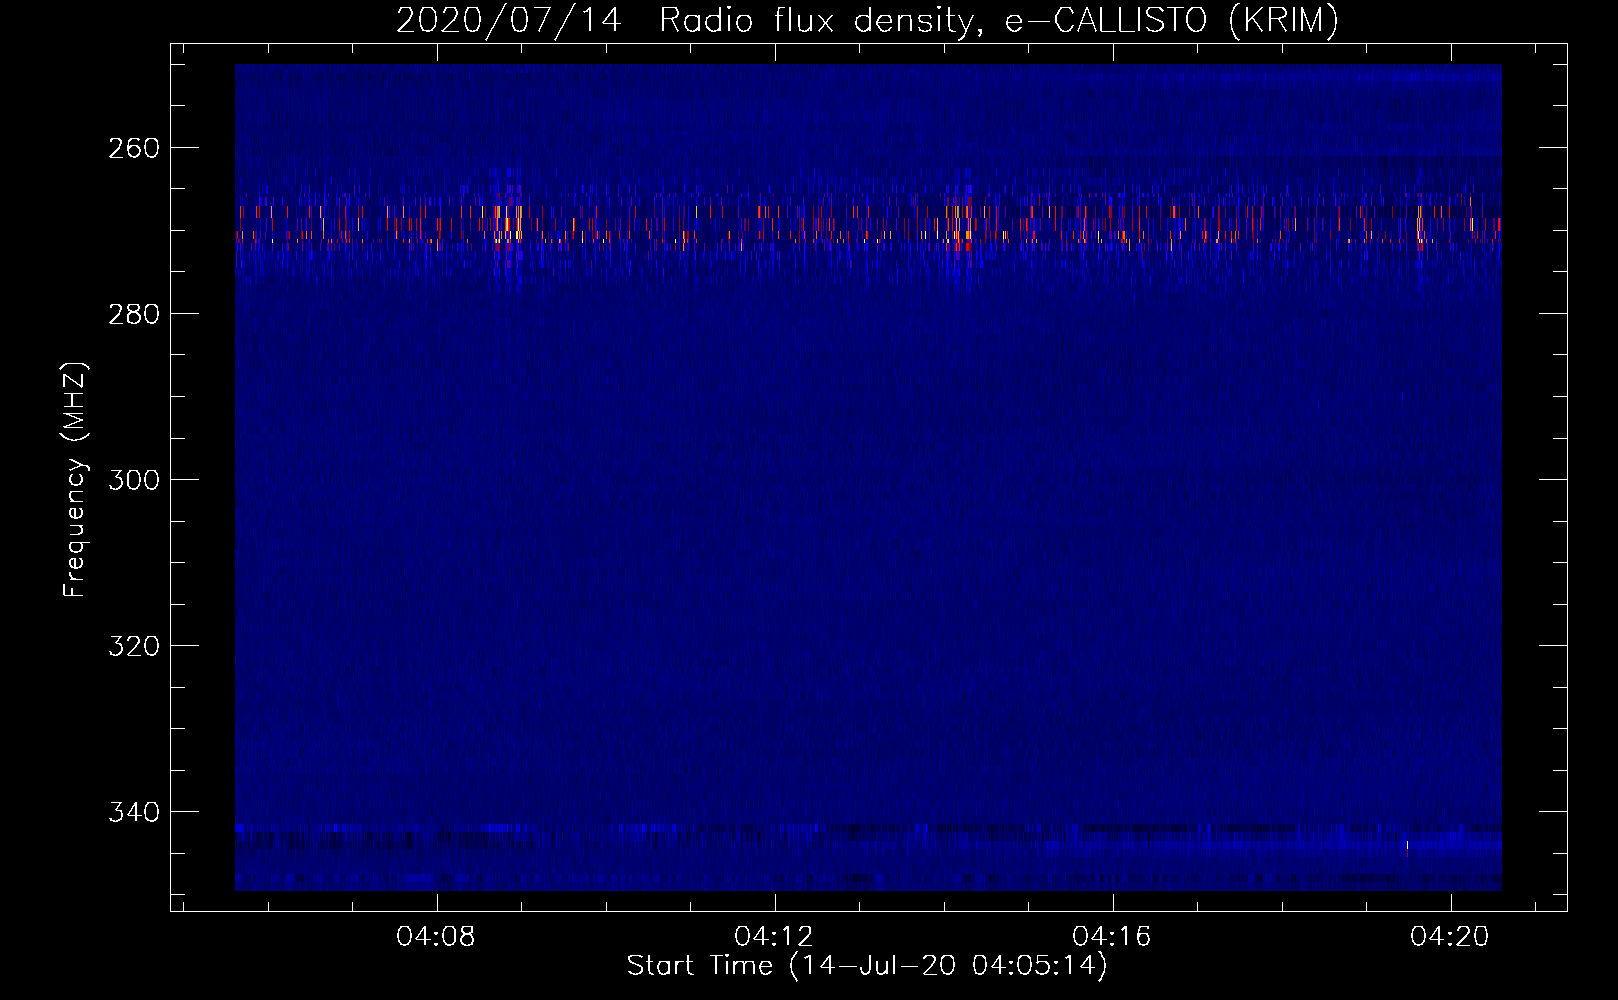Click the 340 frequency tick label
Image resolution: width=1618 pixels, height=1000 pixels.
coord(133,812)
